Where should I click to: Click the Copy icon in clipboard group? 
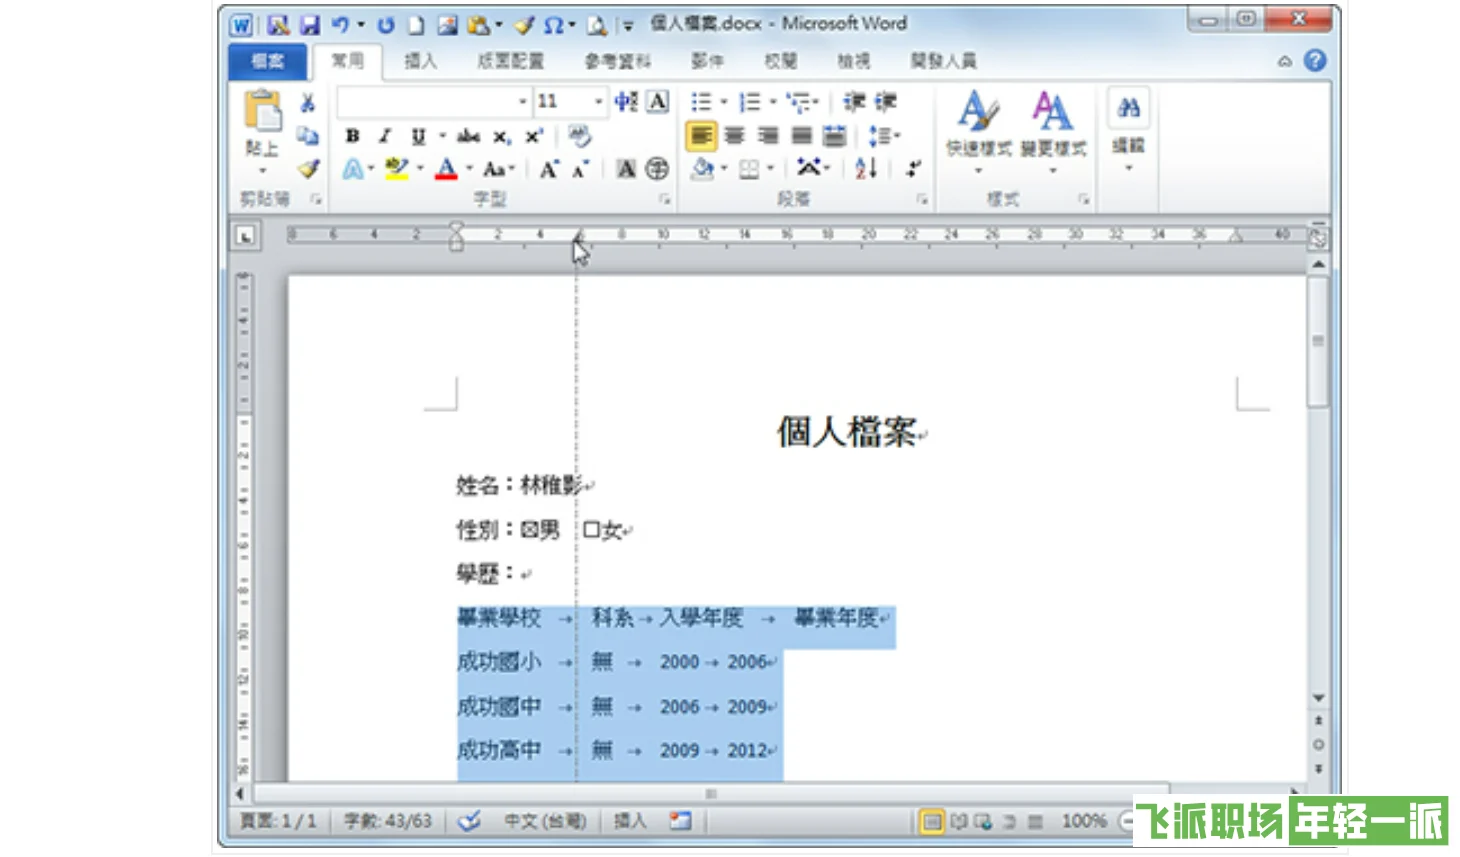click(x=308, y=135)
